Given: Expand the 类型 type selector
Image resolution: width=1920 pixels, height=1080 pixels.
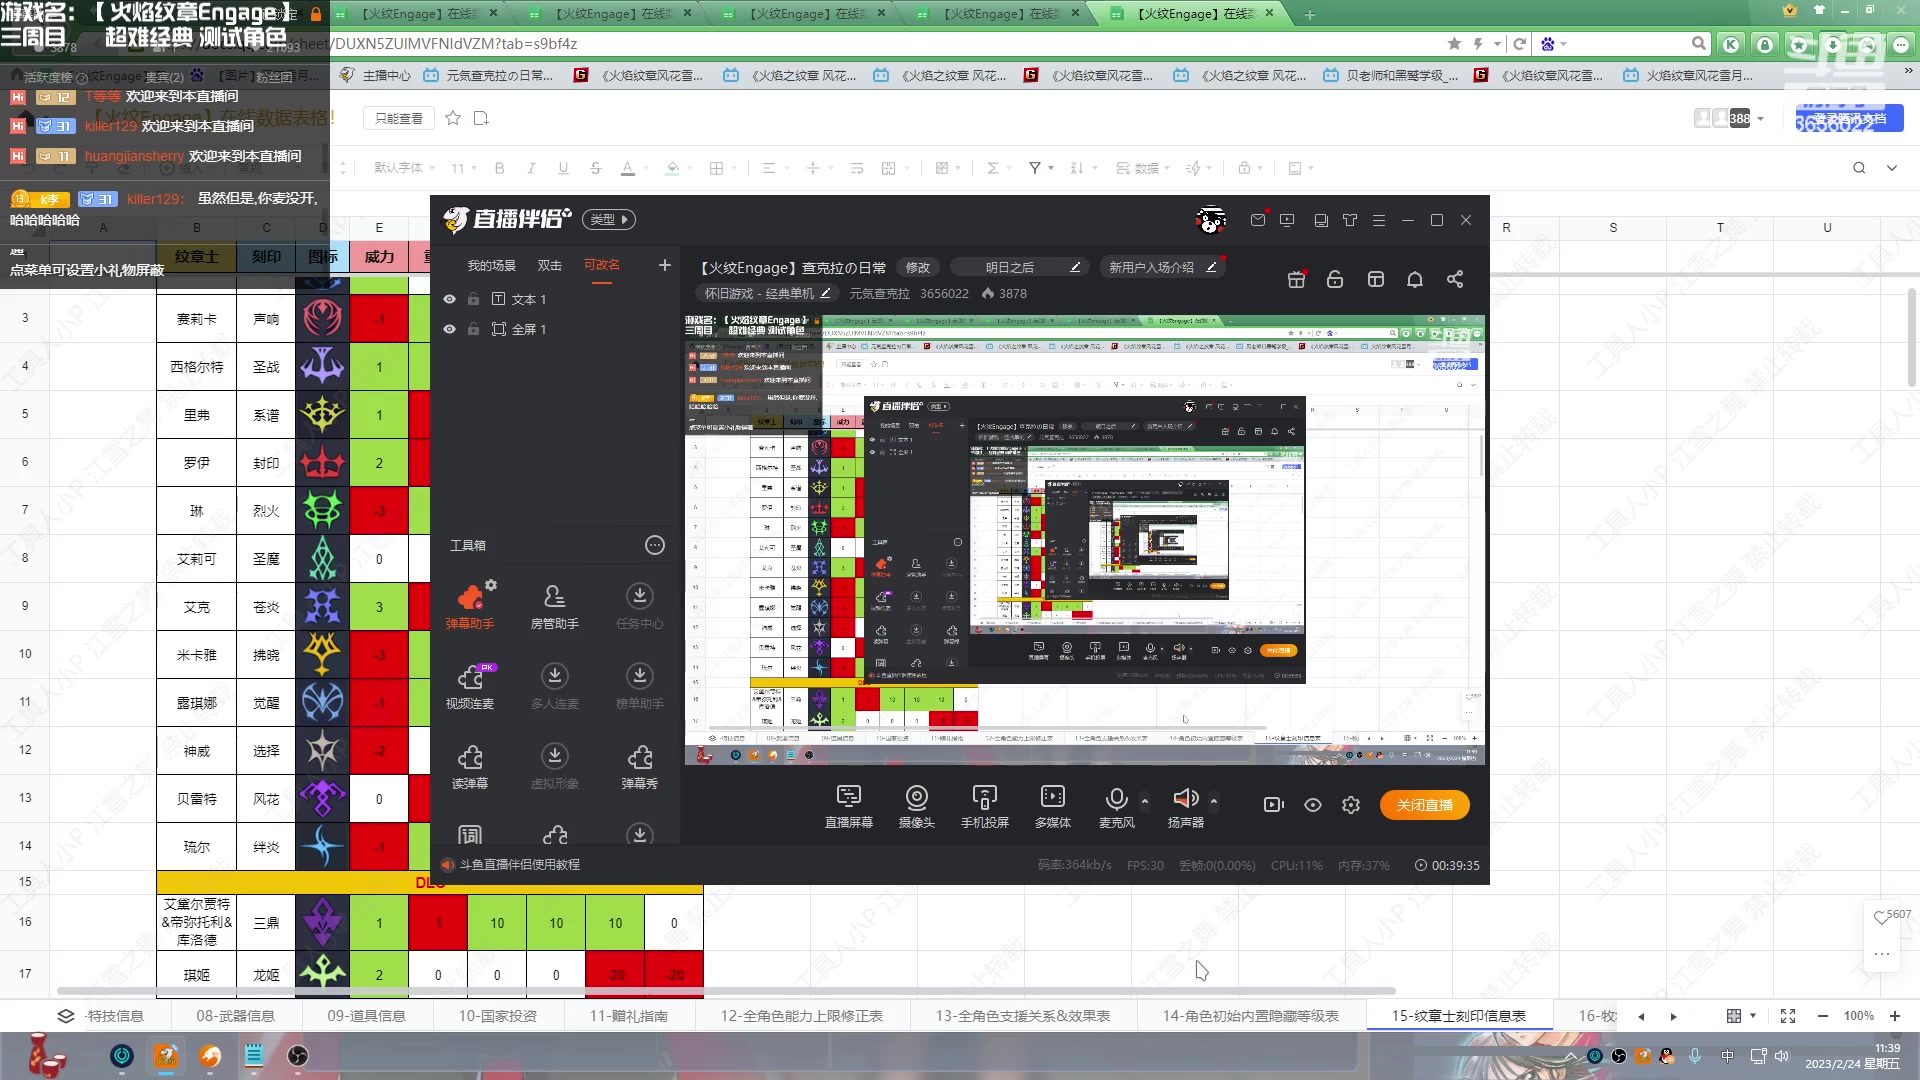Looking at the screenshot, I should (x=609, y=219).
